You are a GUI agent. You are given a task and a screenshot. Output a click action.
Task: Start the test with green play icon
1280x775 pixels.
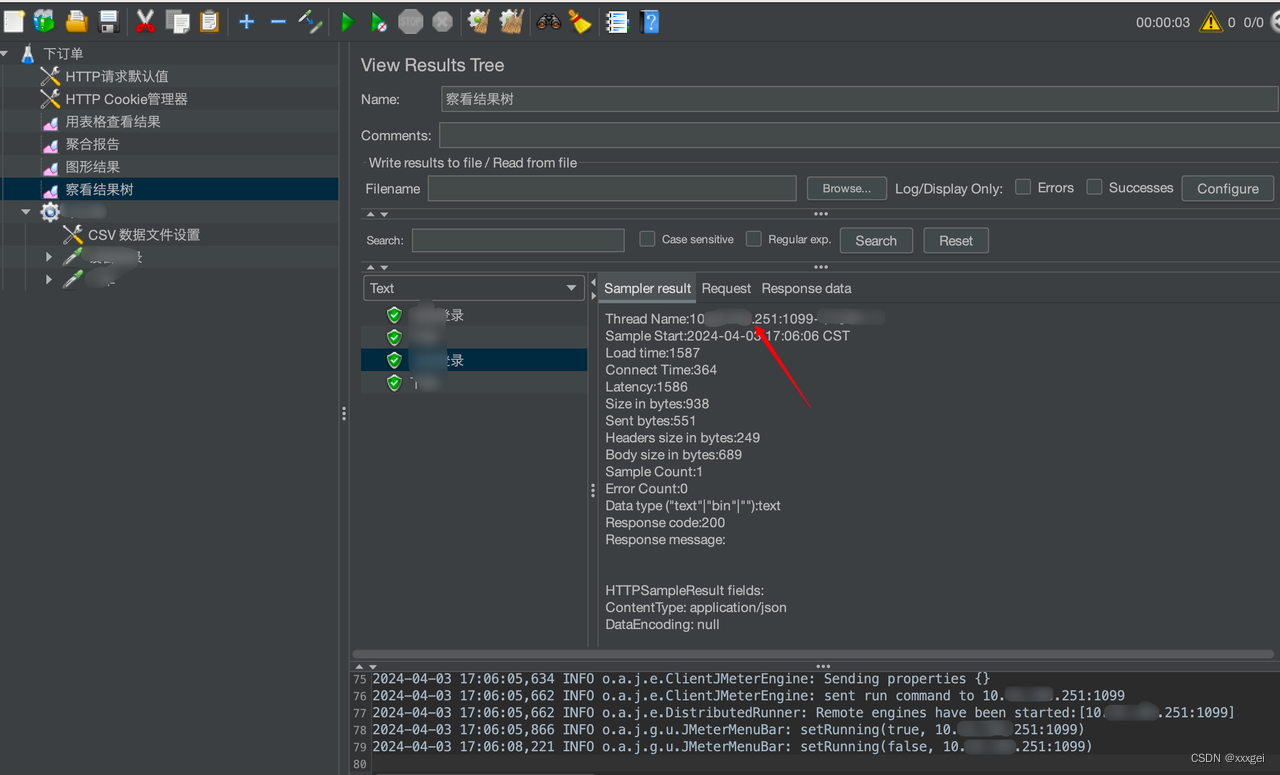tap(347, 21)
